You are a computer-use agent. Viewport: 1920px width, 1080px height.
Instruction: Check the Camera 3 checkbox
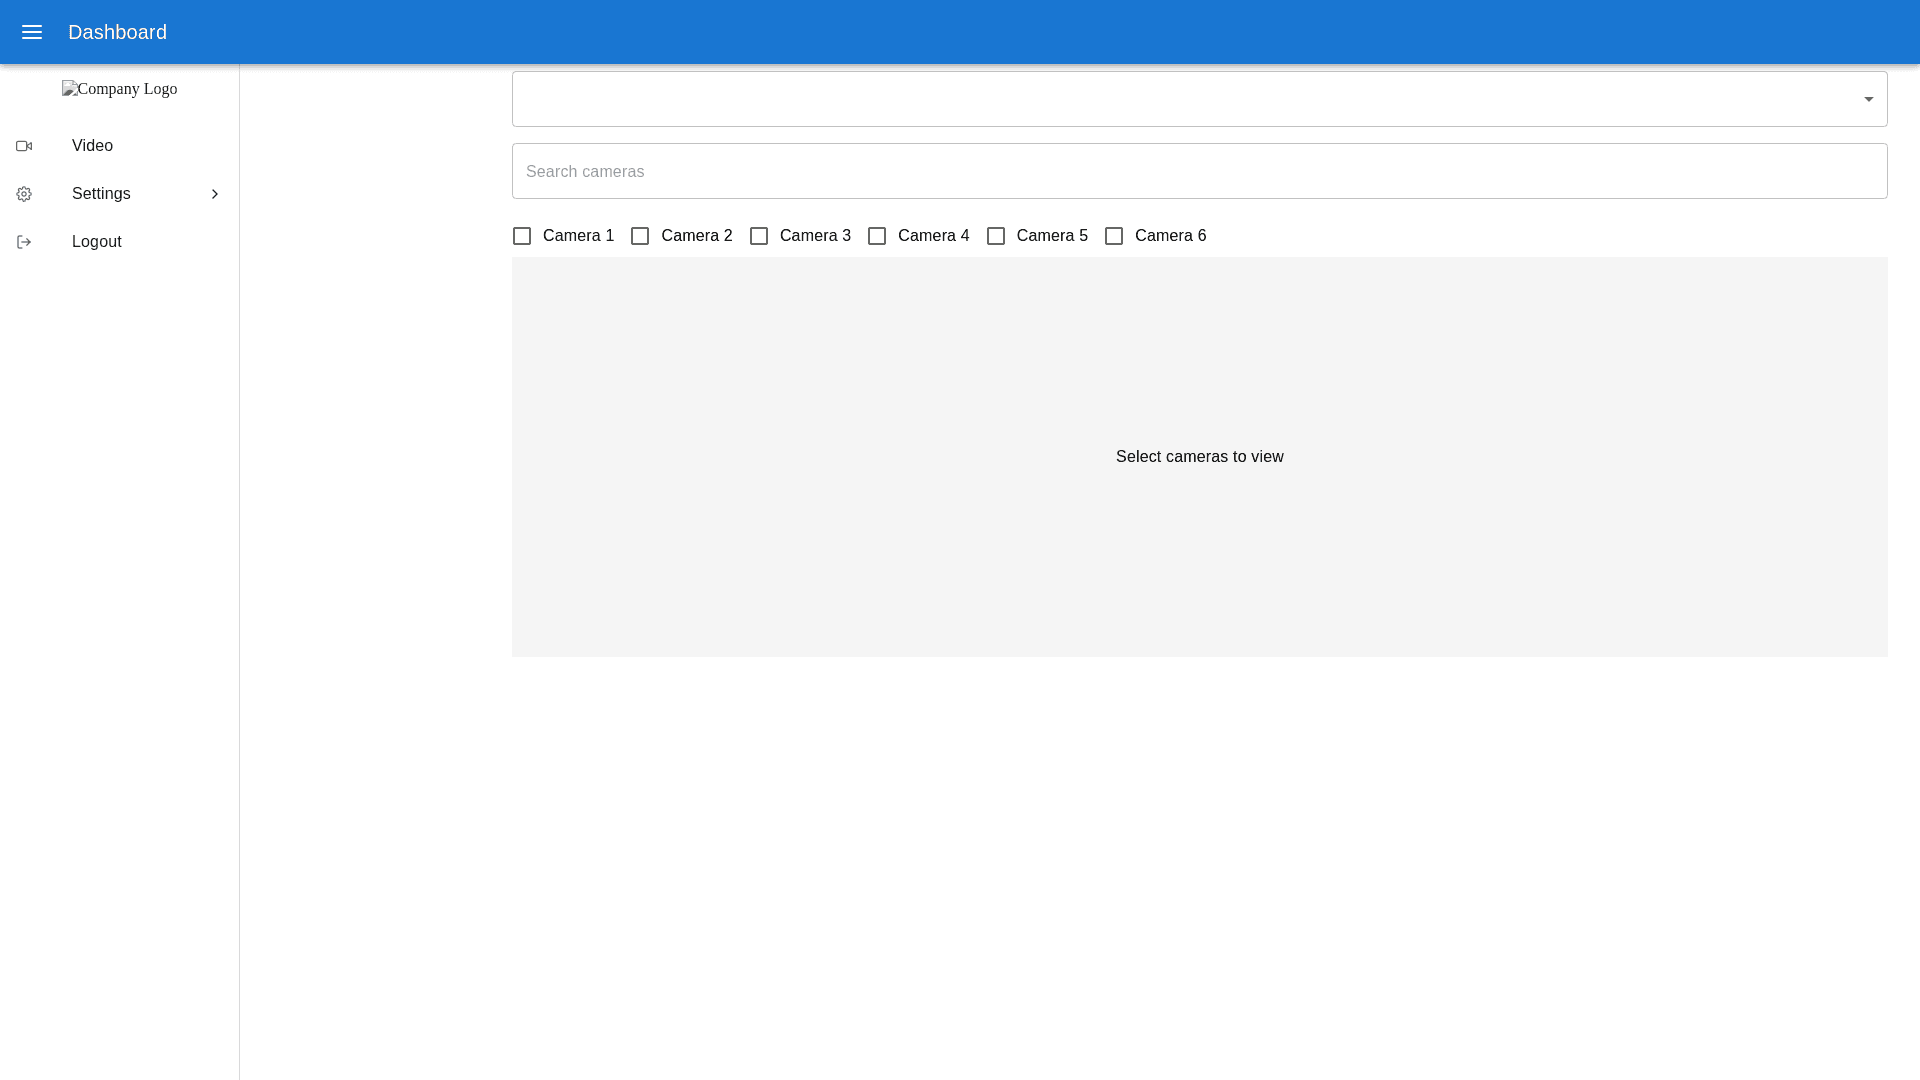coord(759,236)
